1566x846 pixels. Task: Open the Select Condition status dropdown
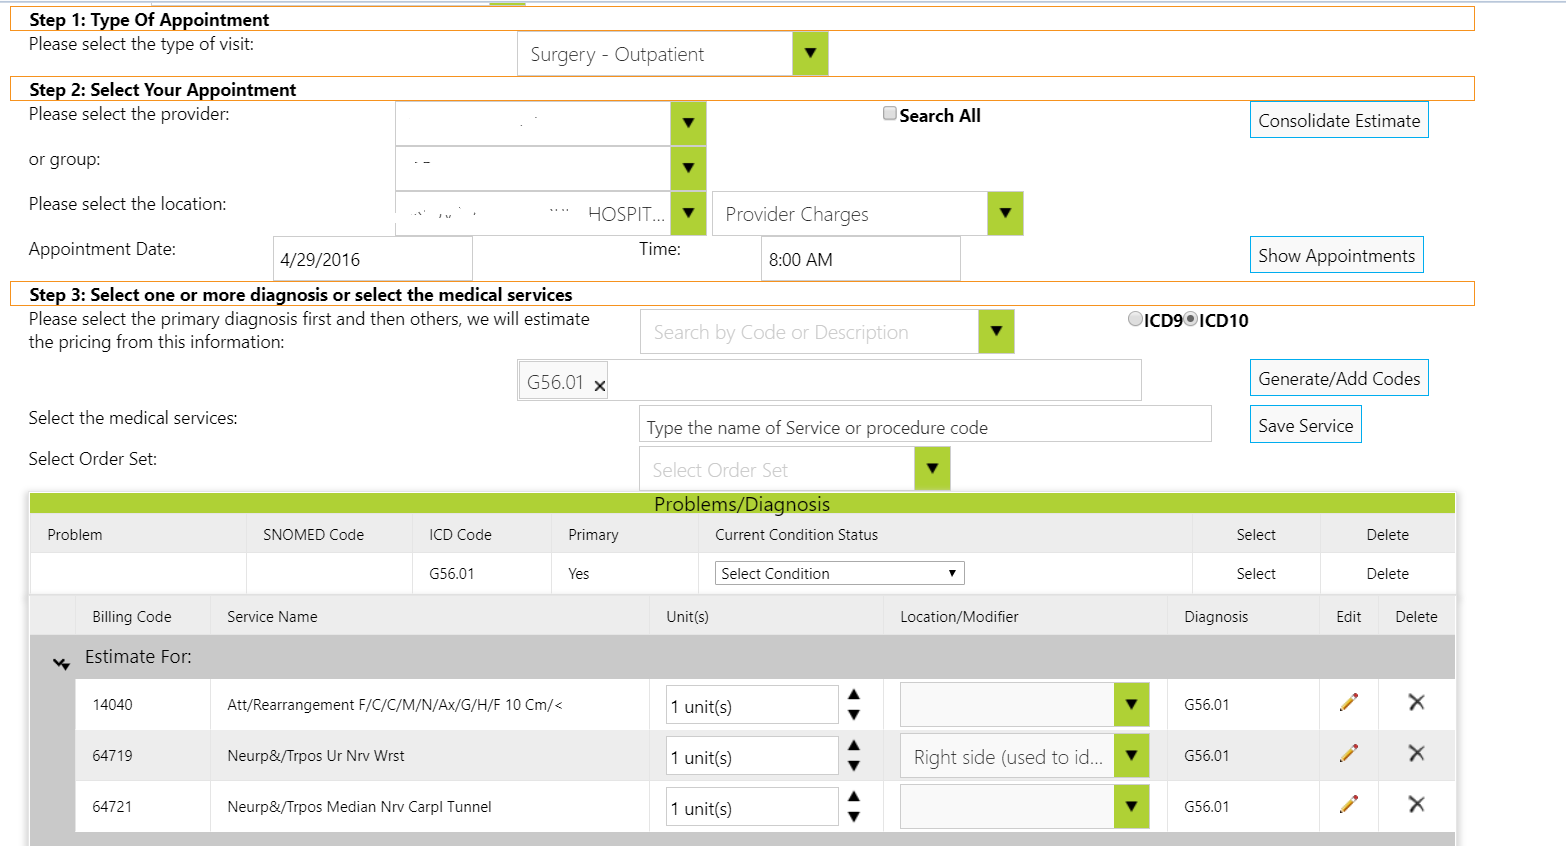click(x=839, y=573)
